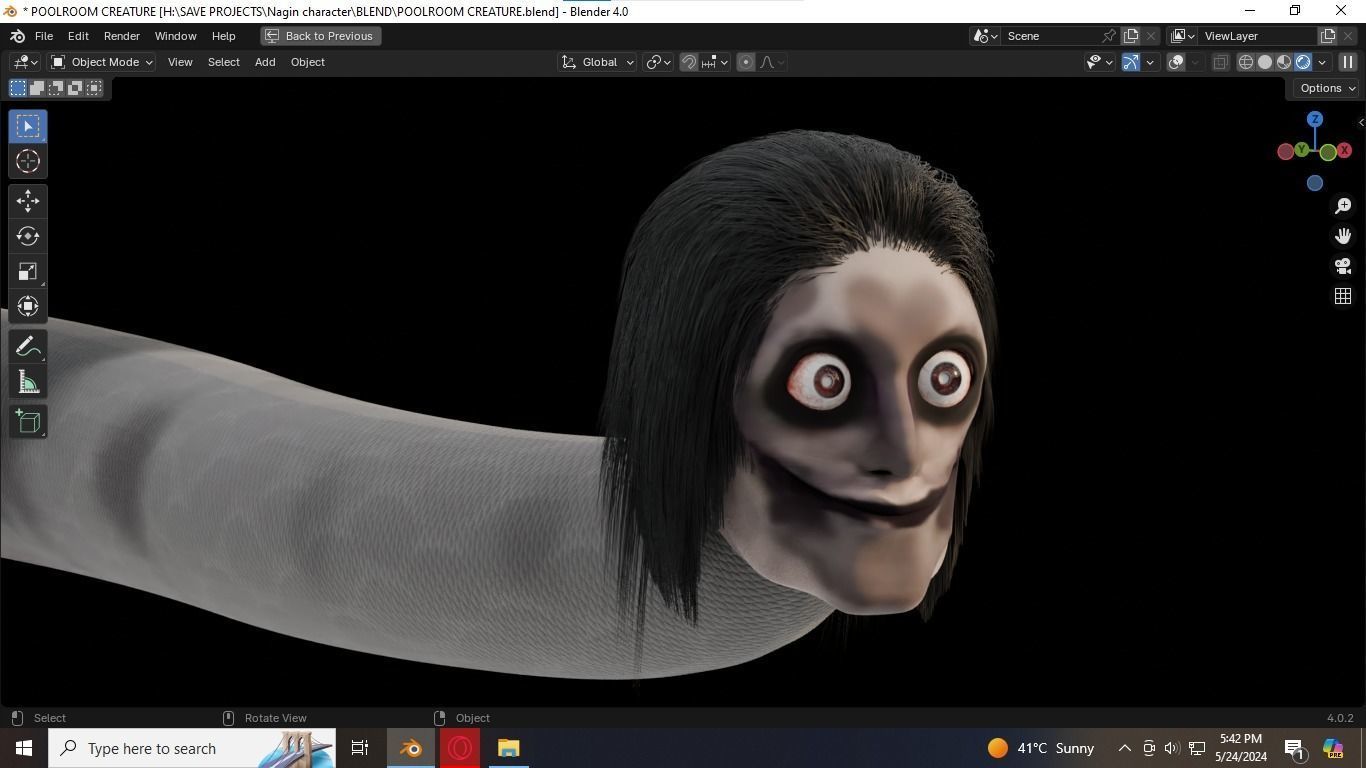Switch to wireframe viewport shading
1366x768 pixels.
pos(1246,62)
